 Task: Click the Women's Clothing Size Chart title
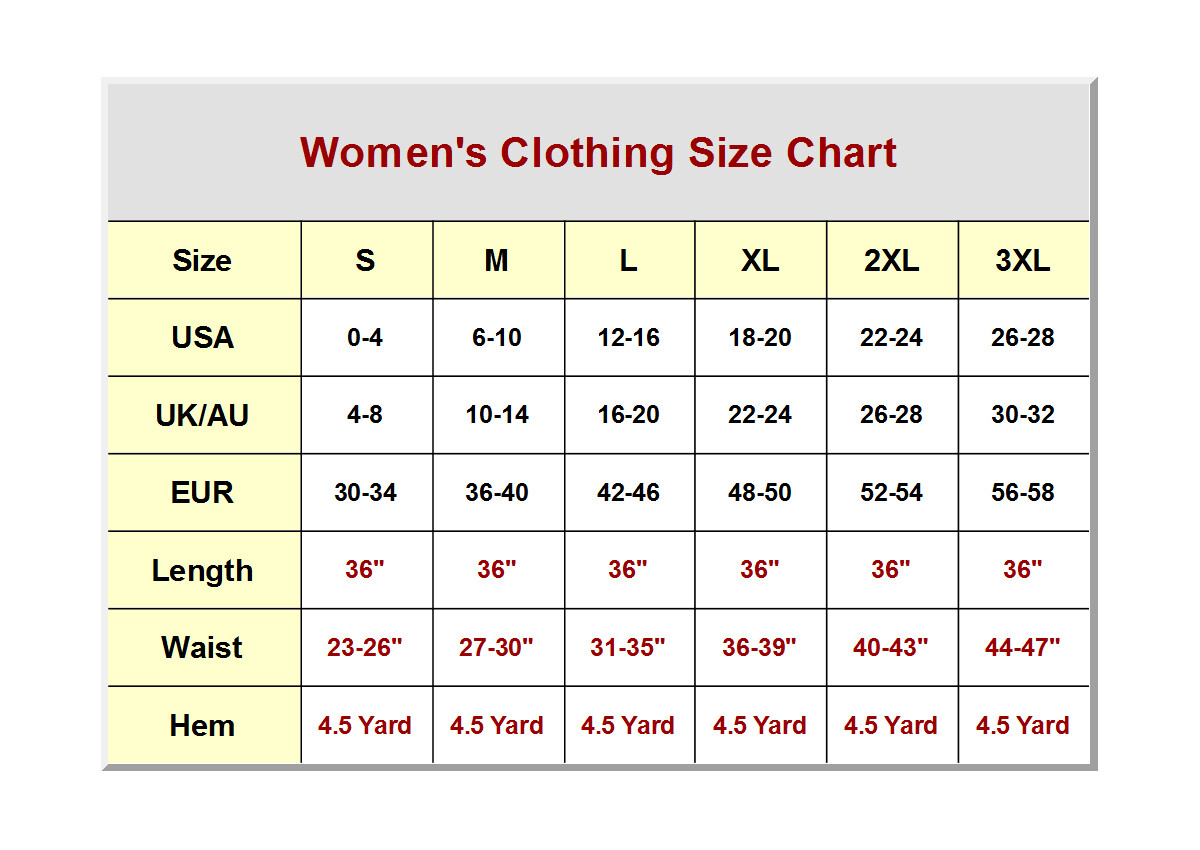598,153
